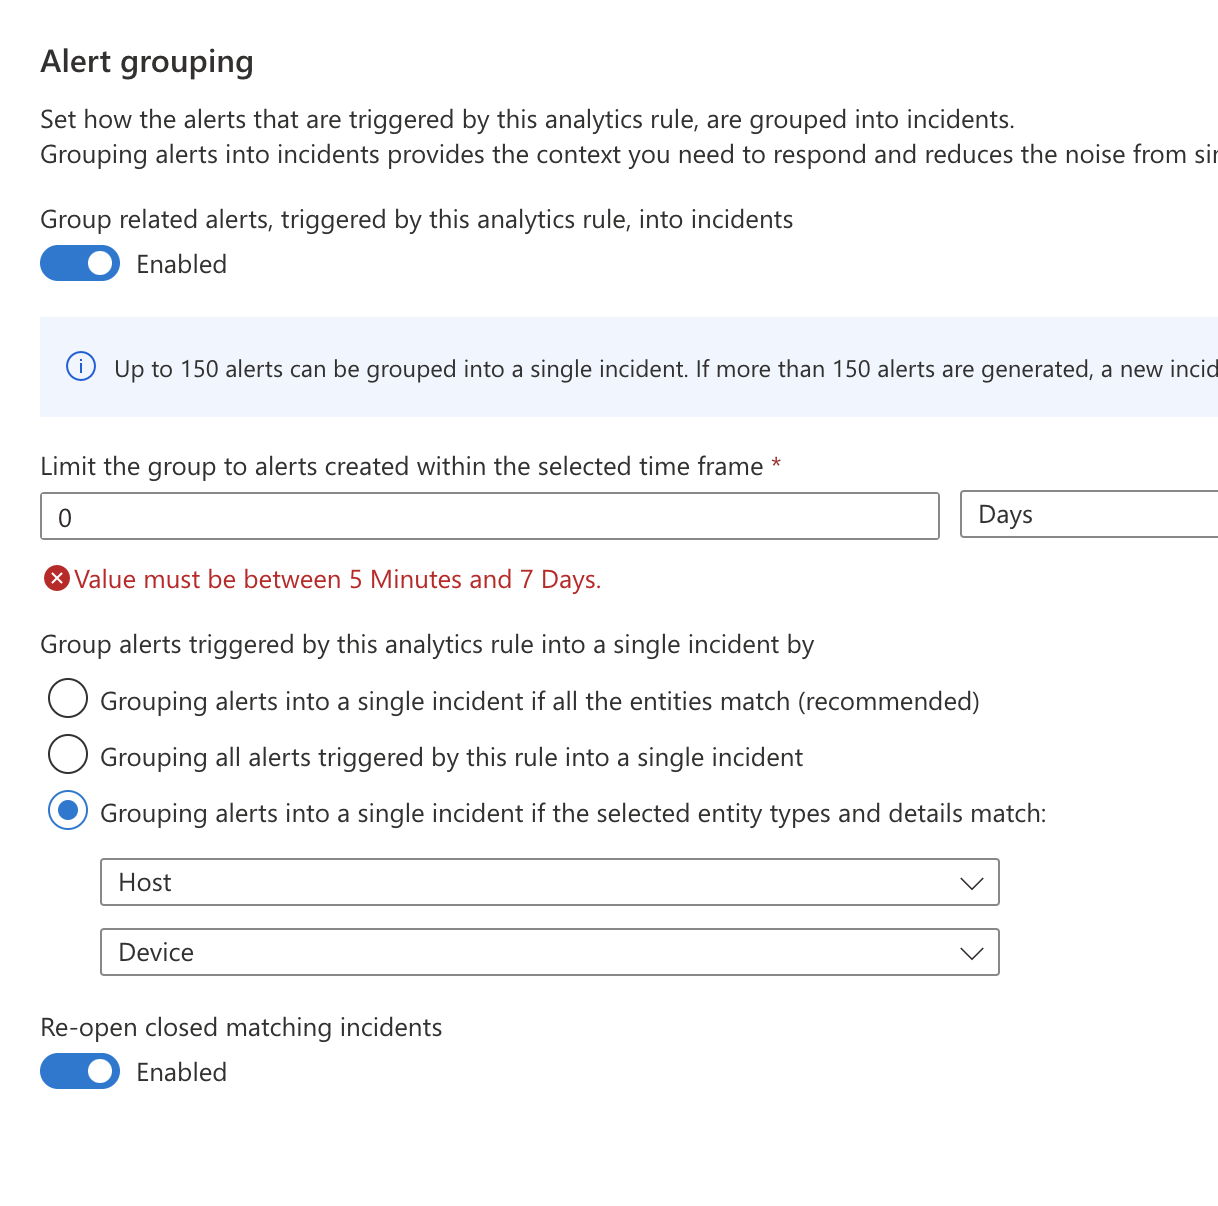Turn off "Re-open closed matching incidents" toggle
The width and height of the screenshot is (1218, 1206).
[80, 1071]
